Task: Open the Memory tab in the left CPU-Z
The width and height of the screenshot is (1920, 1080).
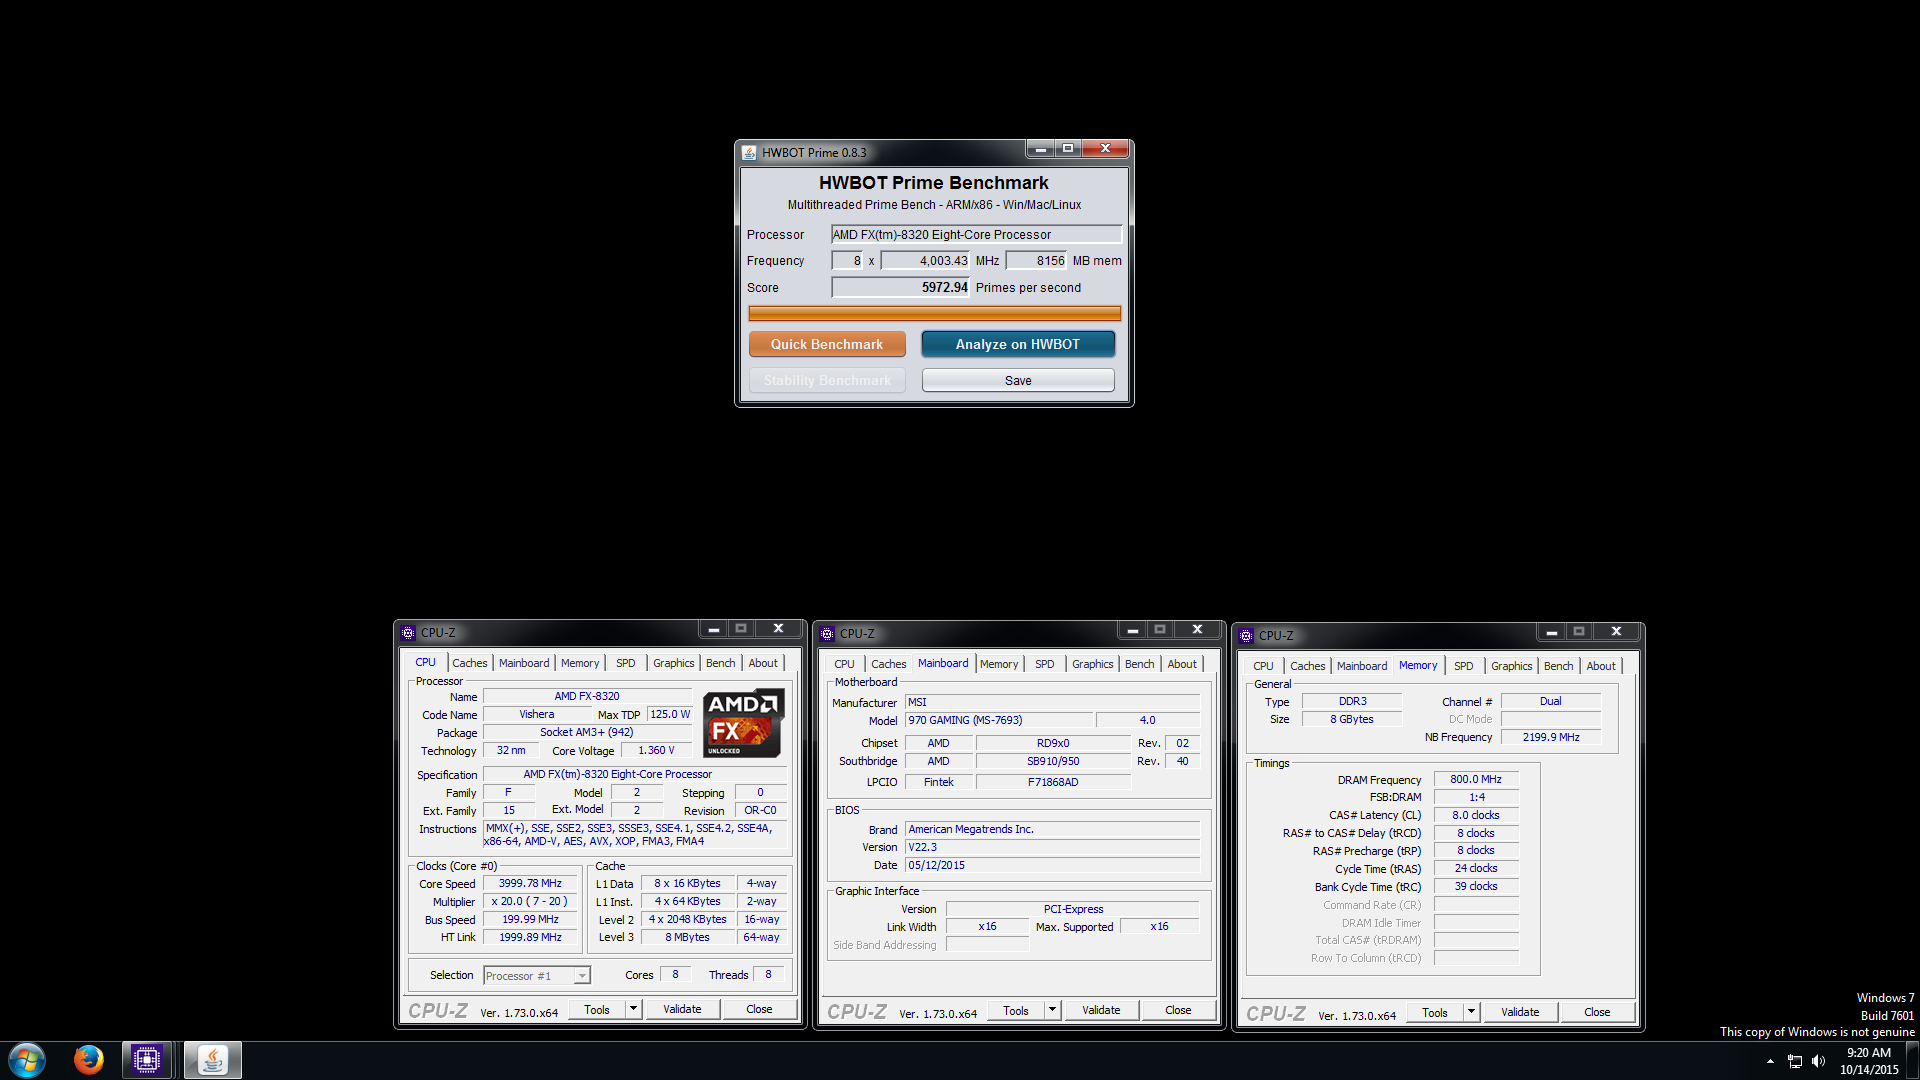Action: pos(580,663)
